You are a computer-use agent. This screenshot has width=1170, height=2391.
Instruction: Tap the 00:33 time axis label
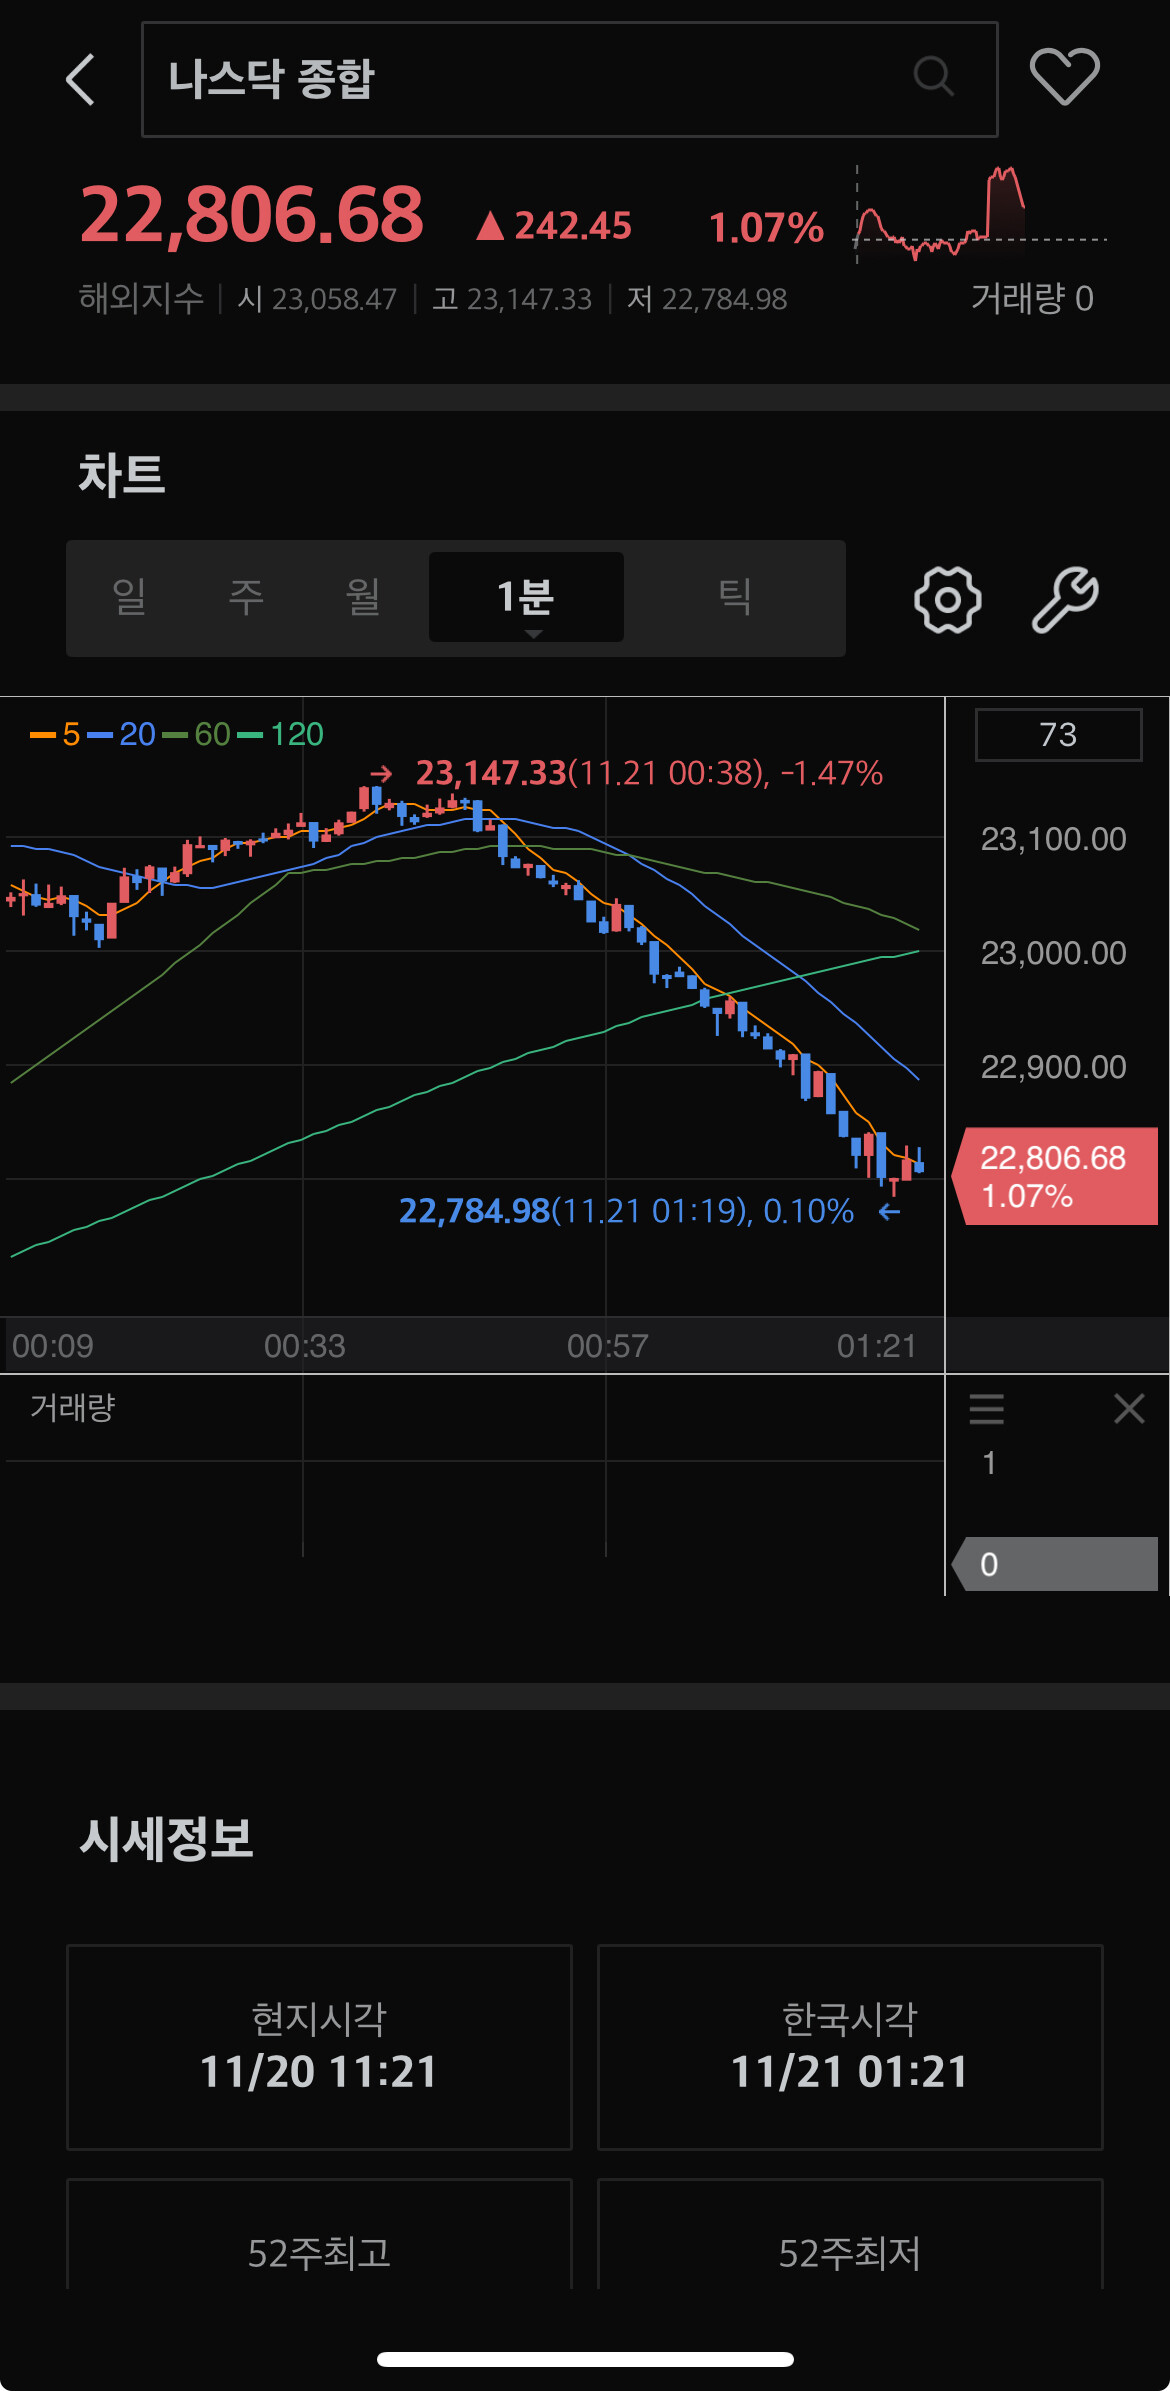click(304, 1346)
